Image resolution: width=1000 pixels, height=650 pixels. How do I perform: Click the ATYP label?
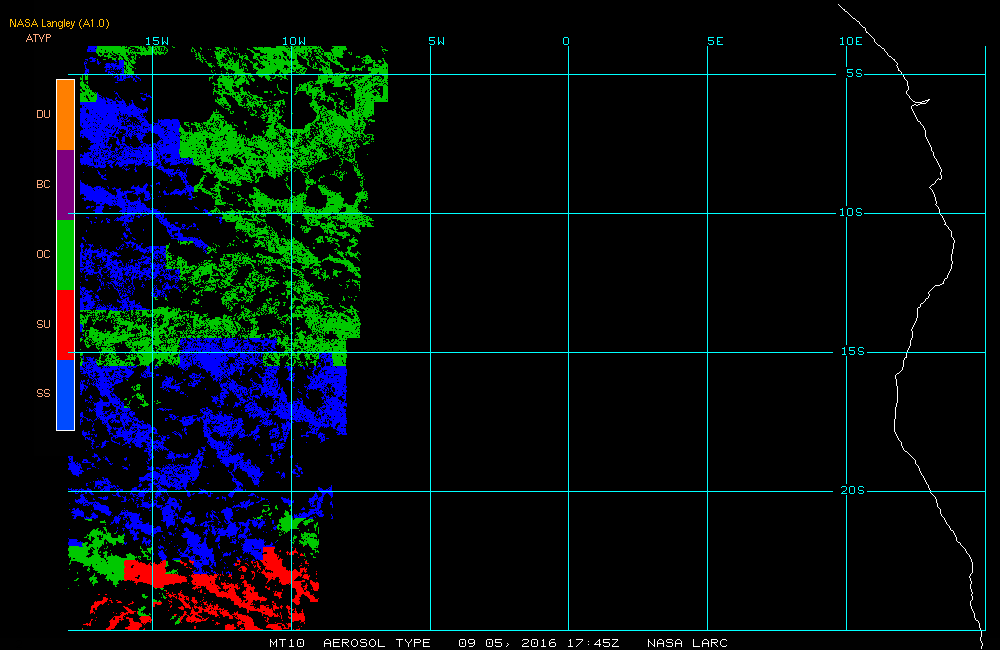tap(38, 38)
